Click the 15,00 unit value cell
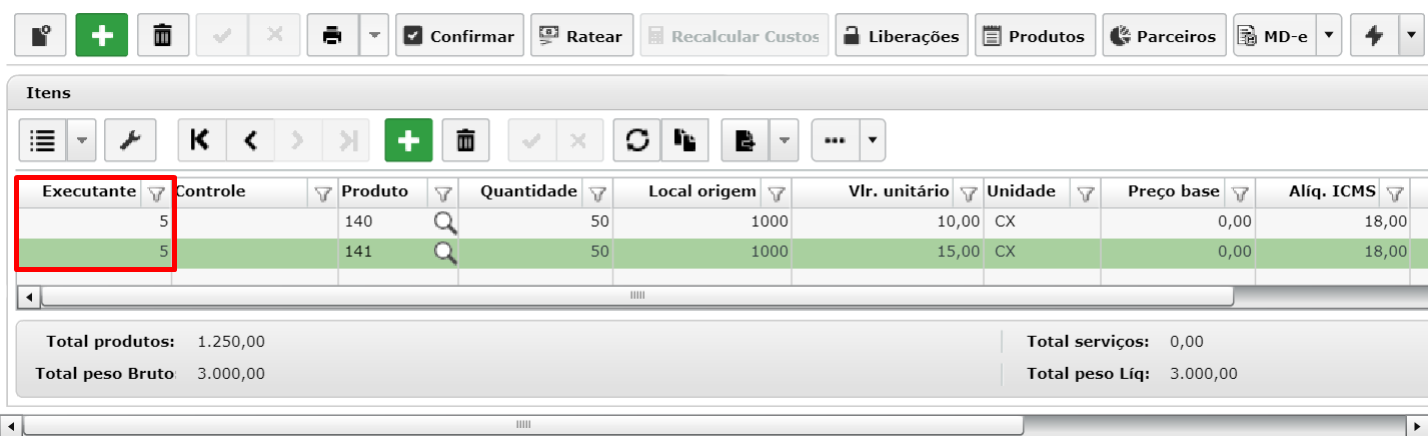This screenshot has width=1428, height=436. [x=888, y=252]
